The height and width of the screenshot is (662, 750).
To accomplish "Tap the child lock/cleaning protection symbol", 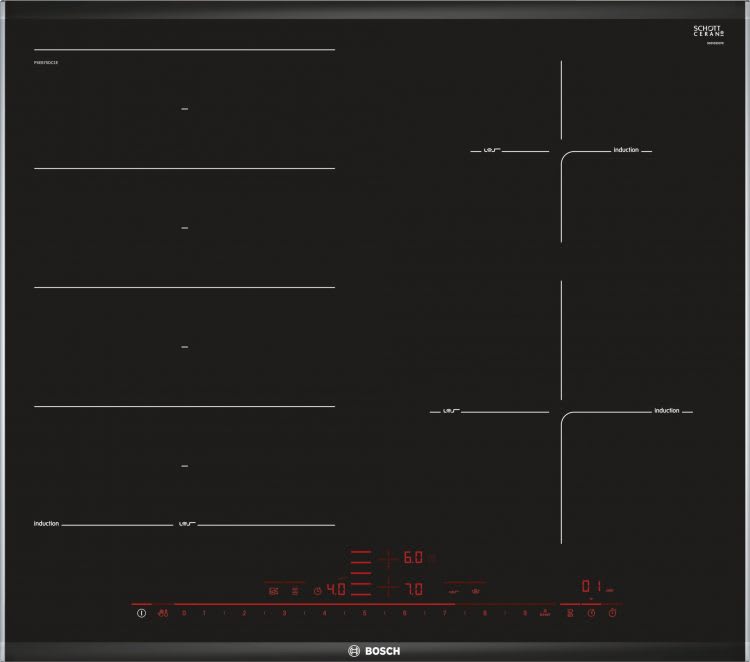I will click(163, 613).
